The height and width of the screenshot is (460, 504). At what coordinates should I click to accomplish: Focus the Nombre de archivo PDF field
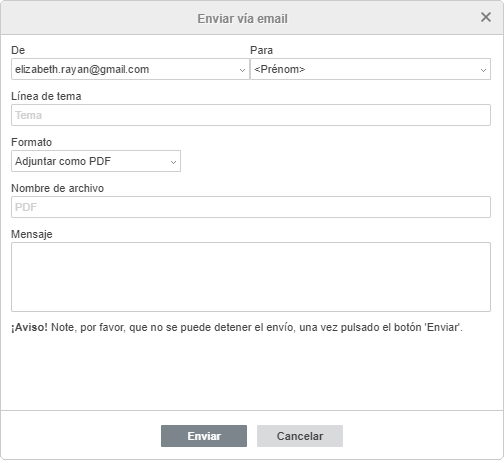pyautogui.click(x=251, y=207)
